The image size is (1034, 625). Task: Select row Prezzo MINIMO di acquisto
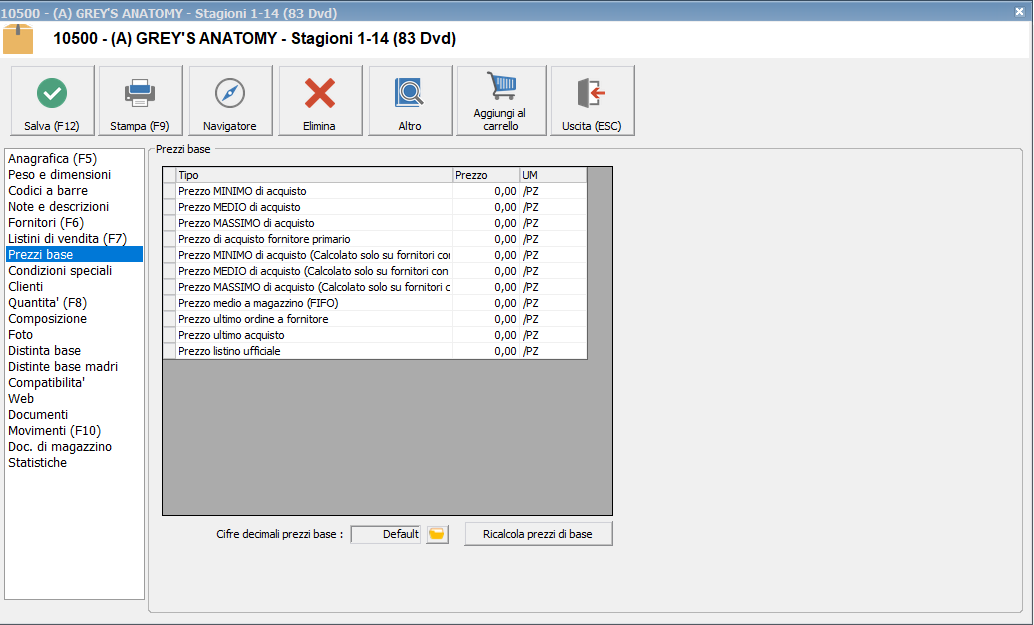coord(375,191)
